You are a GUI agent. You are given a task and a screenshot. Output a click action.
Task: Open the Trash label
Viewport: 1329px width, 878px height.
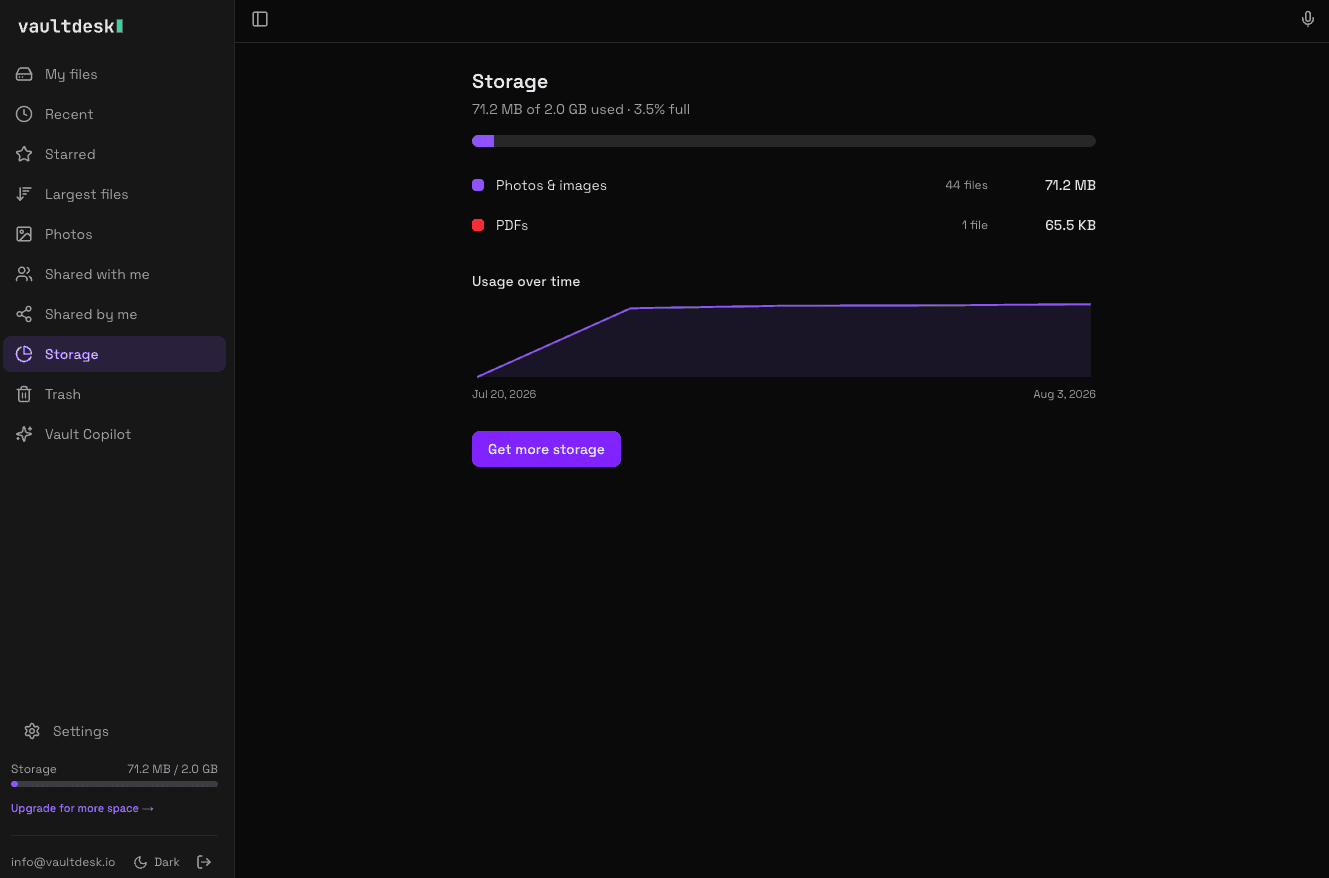pyautogui.click(x=63, y=394)
